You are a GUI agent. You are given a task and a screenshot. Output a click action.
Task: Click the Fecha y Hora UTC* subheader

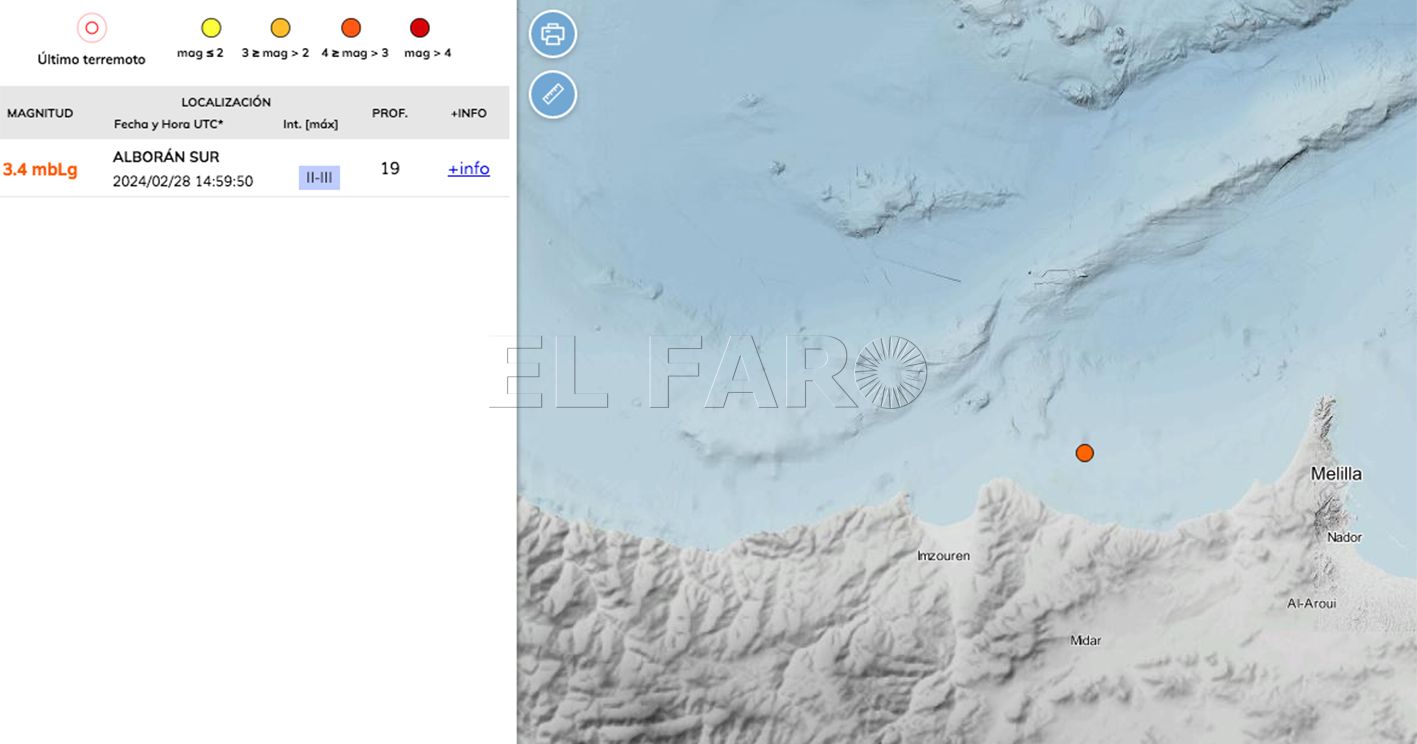click(x=169, y=124)
